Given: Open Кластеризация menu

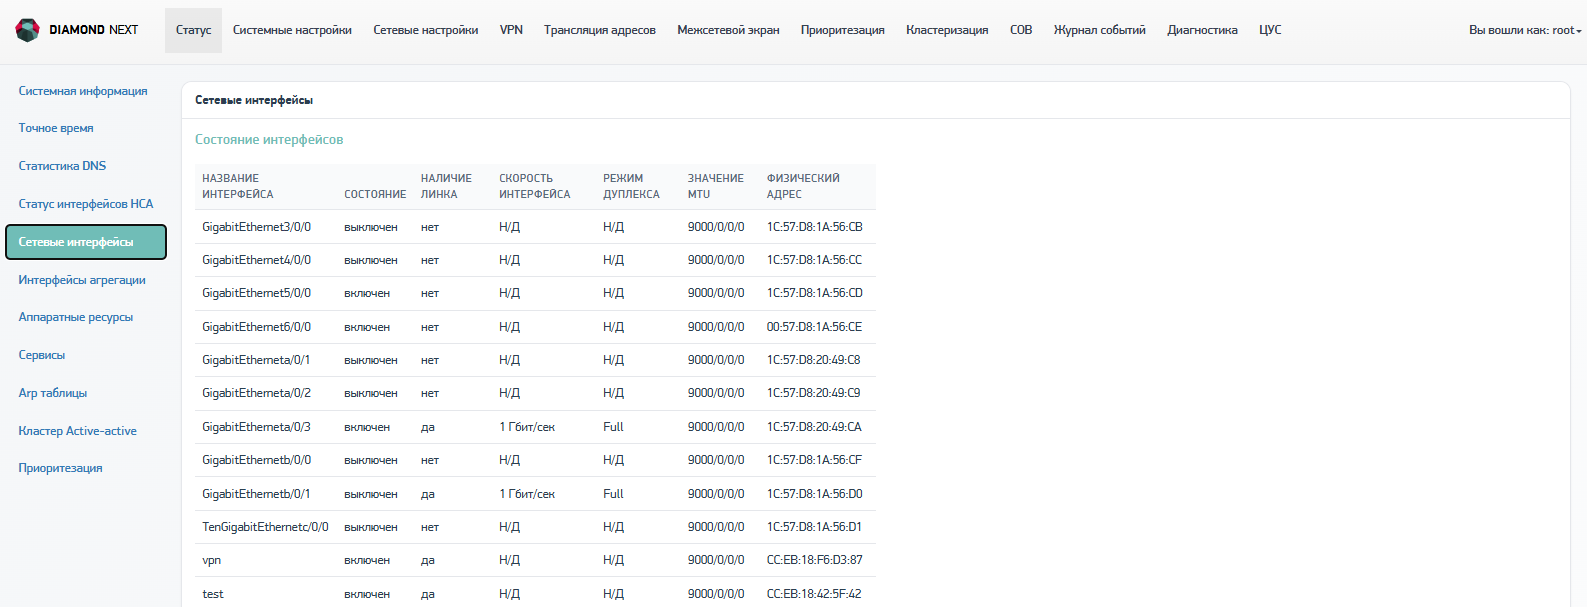Looking at the screenshot, I should pos(947,30).
